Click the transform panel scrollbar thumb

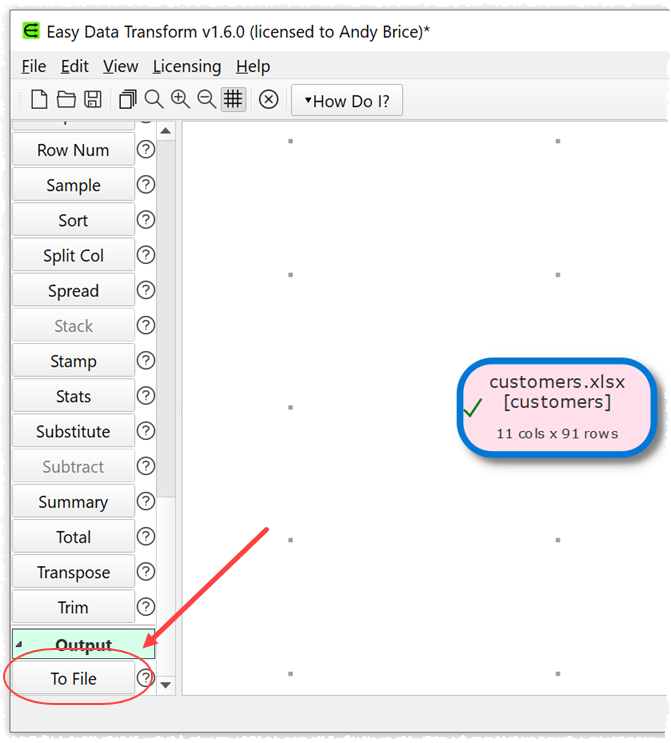[x=165, y=318]
